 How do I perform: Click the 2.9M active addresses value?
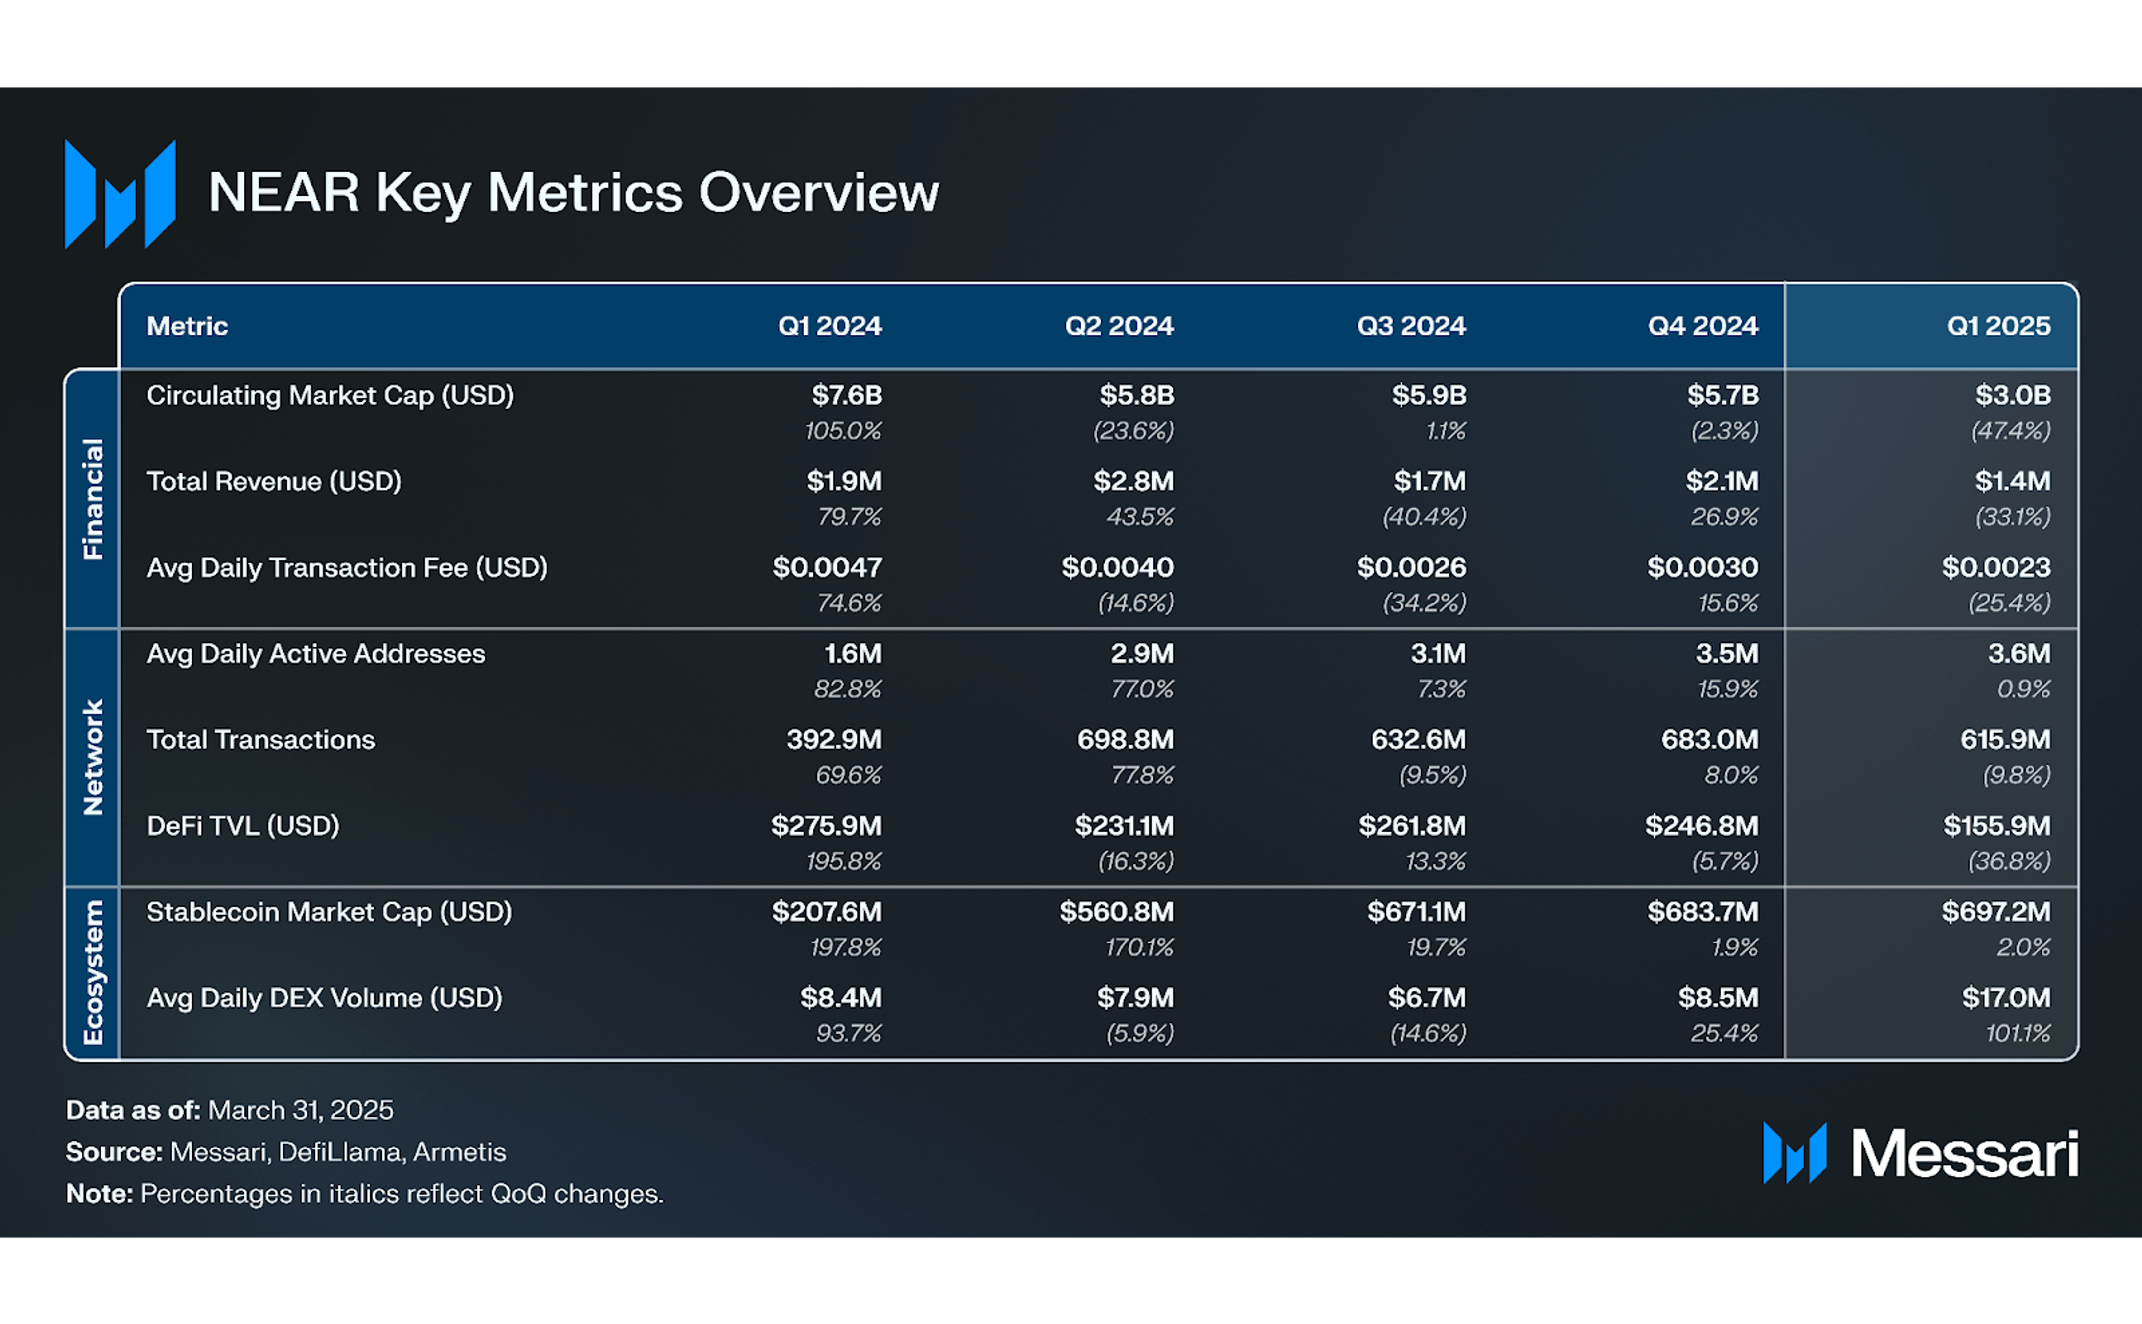tap(1142, 653)
